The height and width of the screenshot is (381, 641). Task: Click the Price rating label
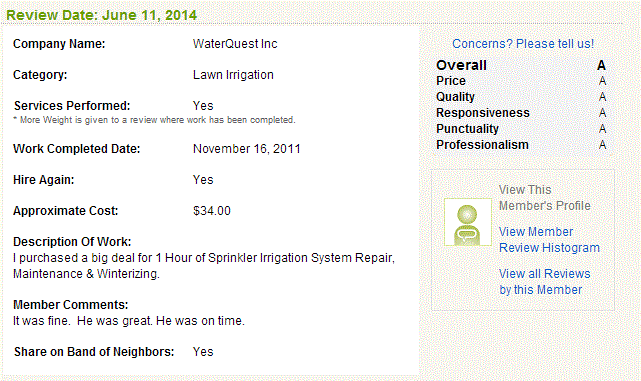(x=451, y=81)
